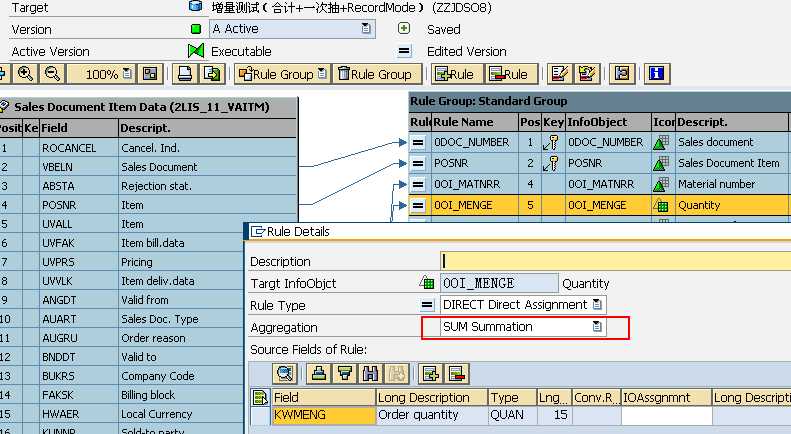Click the sort descending icon
The image size is (791, 434).
(345, 374)
